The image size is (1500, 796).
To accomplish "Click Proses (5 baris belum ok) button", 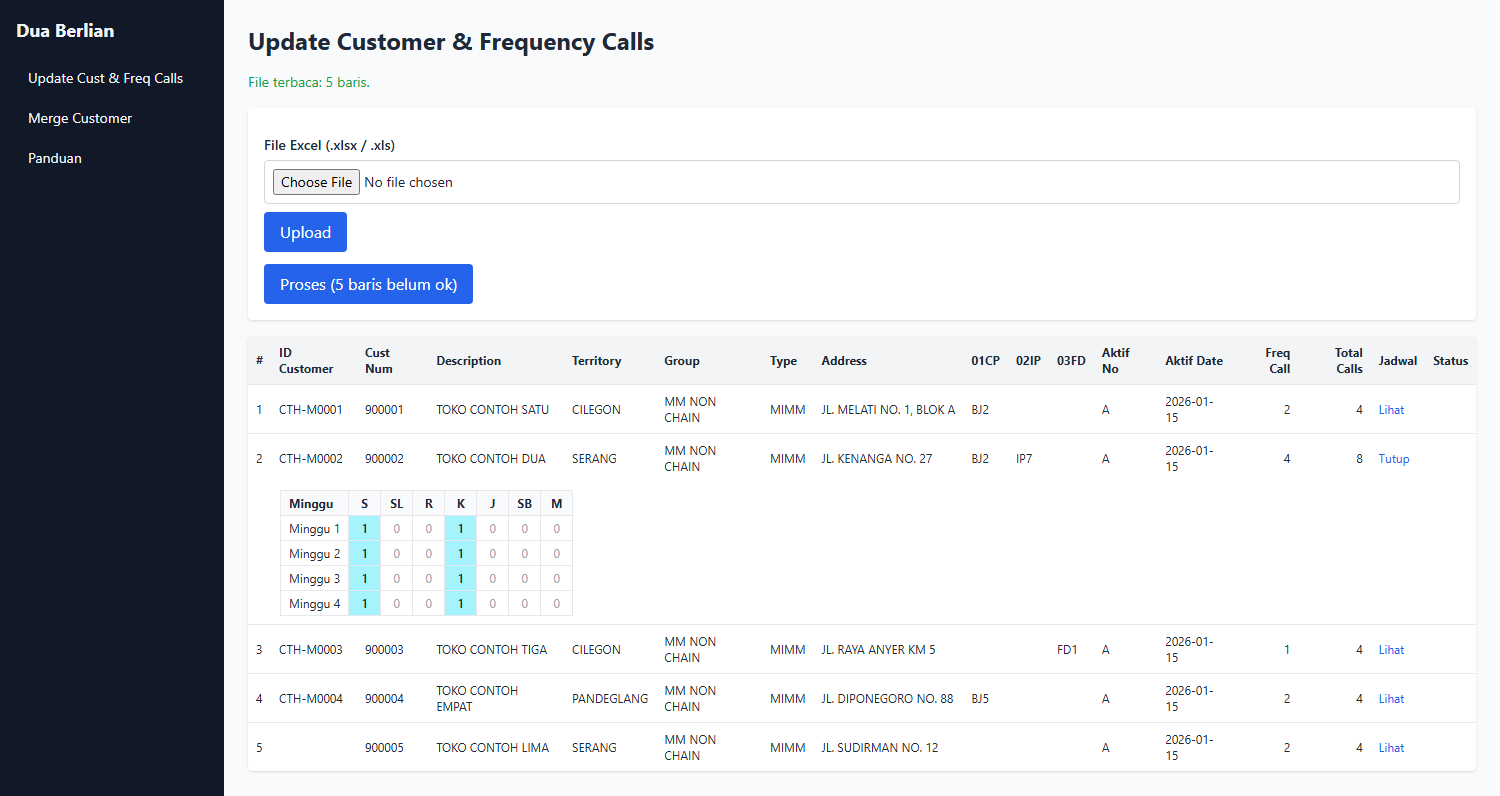I will [368, 284].
